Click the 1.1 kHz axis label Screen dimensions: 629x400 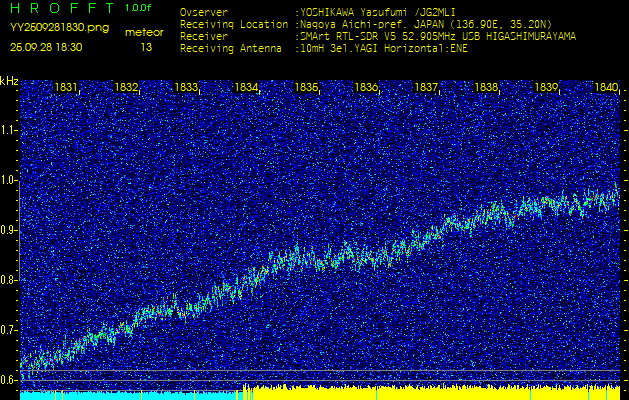tap(9, 130)
